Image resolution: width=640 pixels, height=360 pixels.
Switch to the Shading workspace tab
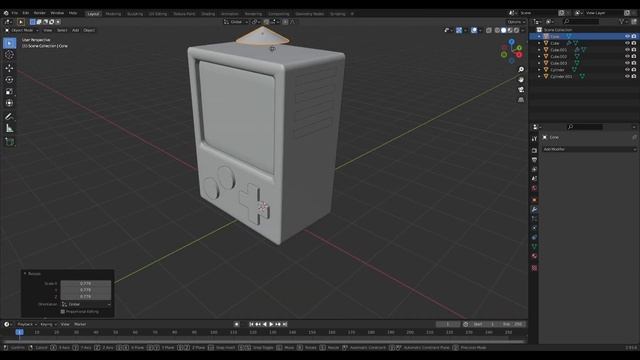[208, 13]
